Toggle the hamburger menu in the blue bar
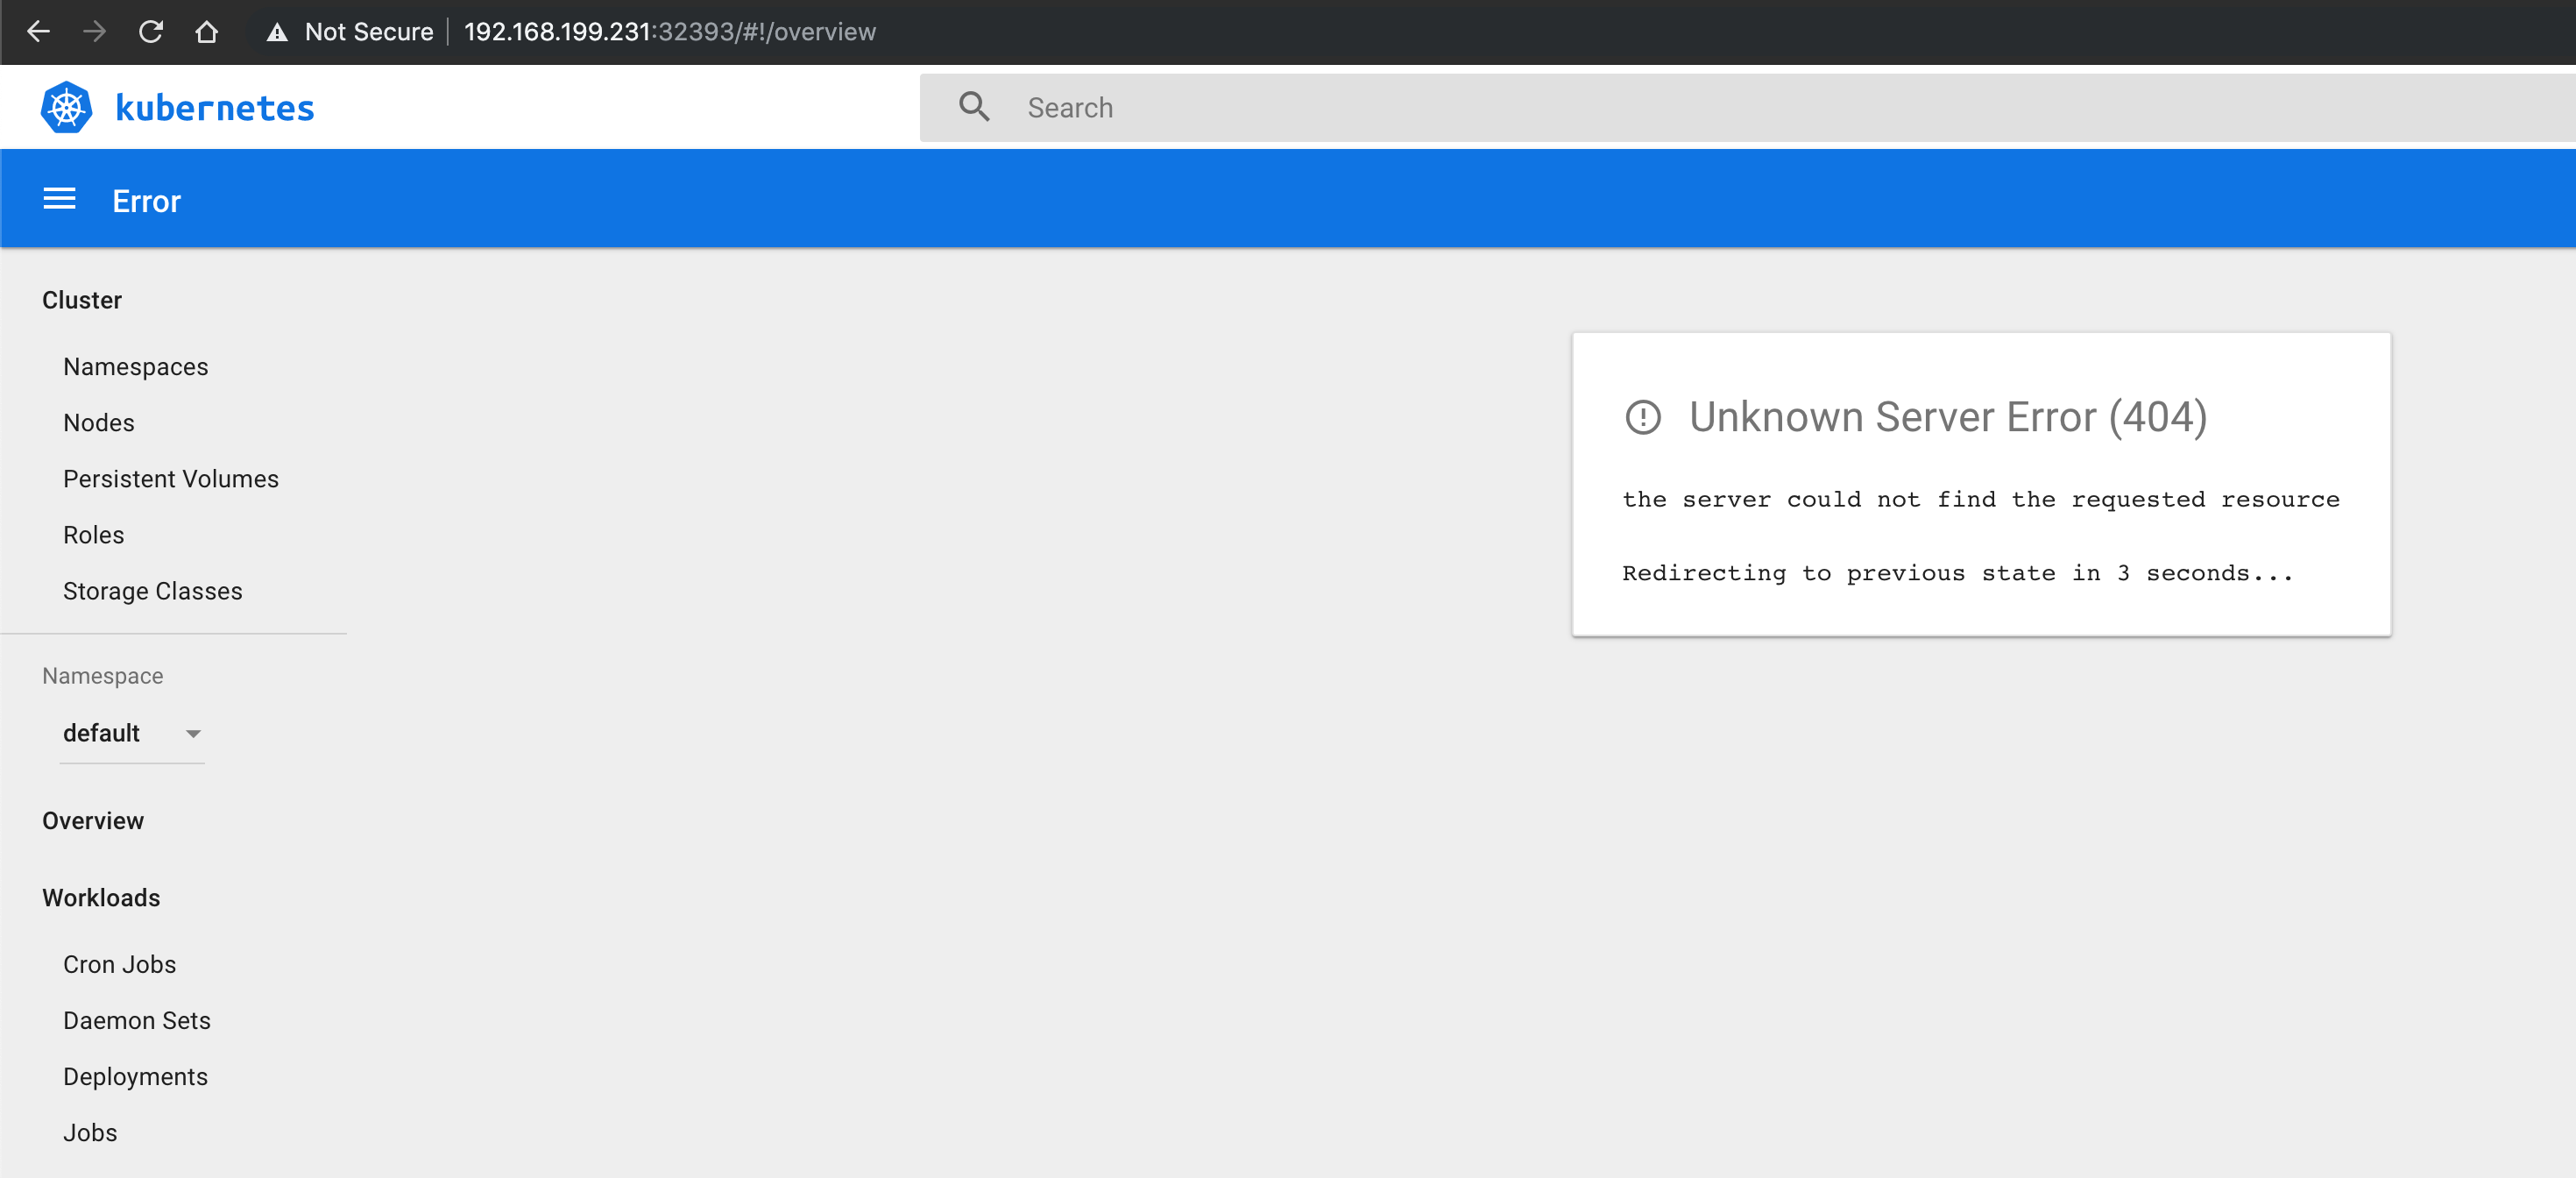Screen dimensions: 2576x1178 click(60, 199)
